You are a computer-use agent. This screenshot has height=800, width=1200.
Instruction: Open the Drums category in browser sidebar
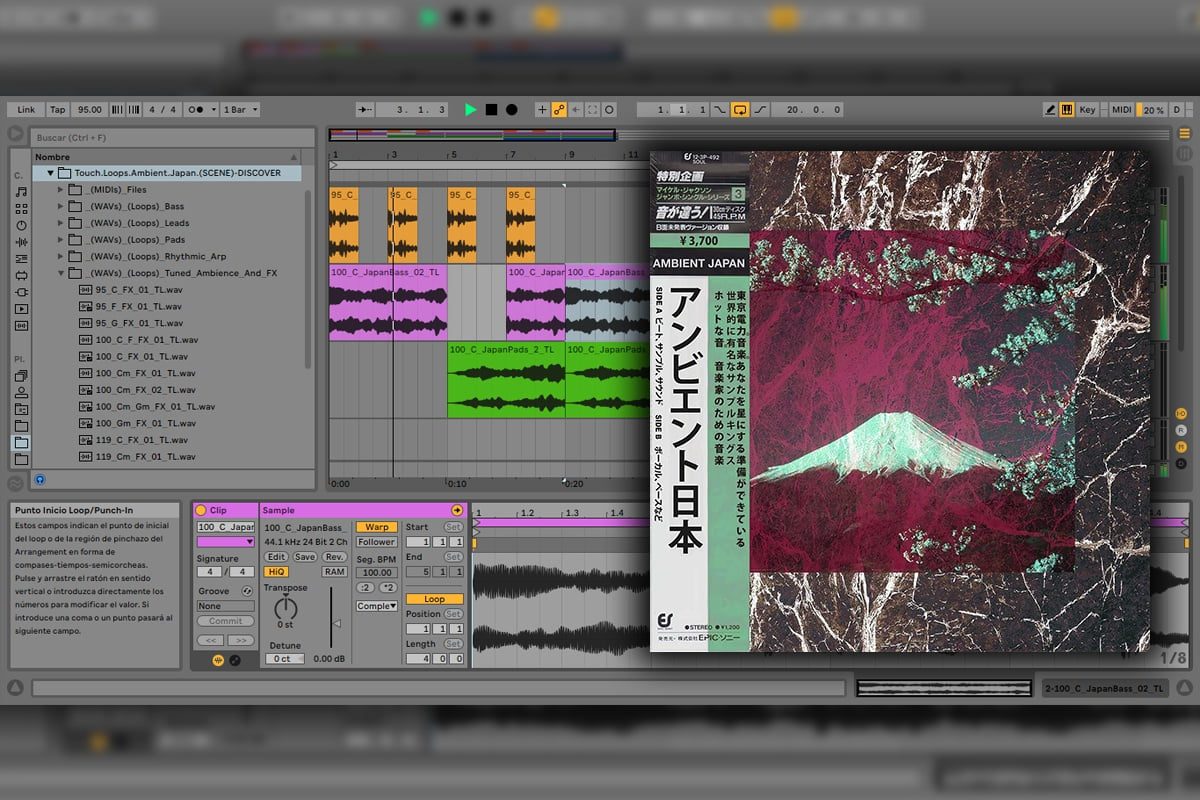(21, 209)
